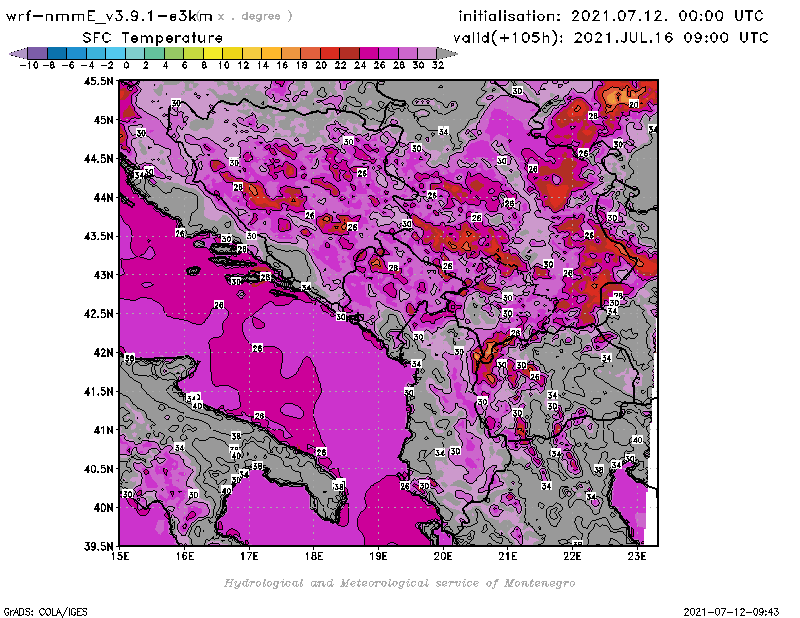Viewport: 800px width, 618px height.
Task: Click the 41.5N latitude label
Action: click(x=99, y=391)
